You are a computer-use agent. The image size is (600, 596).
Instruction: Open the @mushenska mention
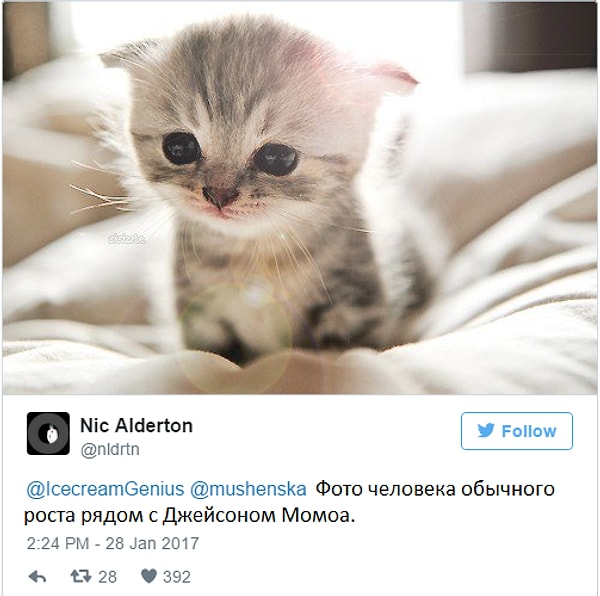click(248, 489)
